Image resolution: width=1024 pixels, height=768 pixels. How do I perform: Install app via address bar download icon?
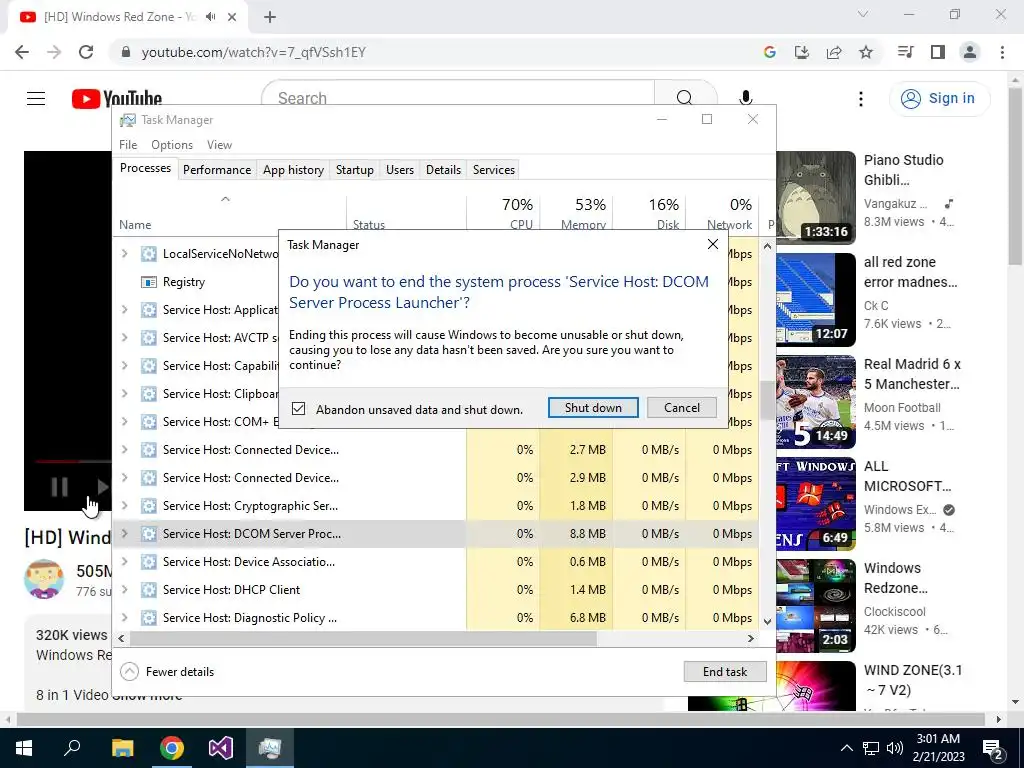click(802, 52)
